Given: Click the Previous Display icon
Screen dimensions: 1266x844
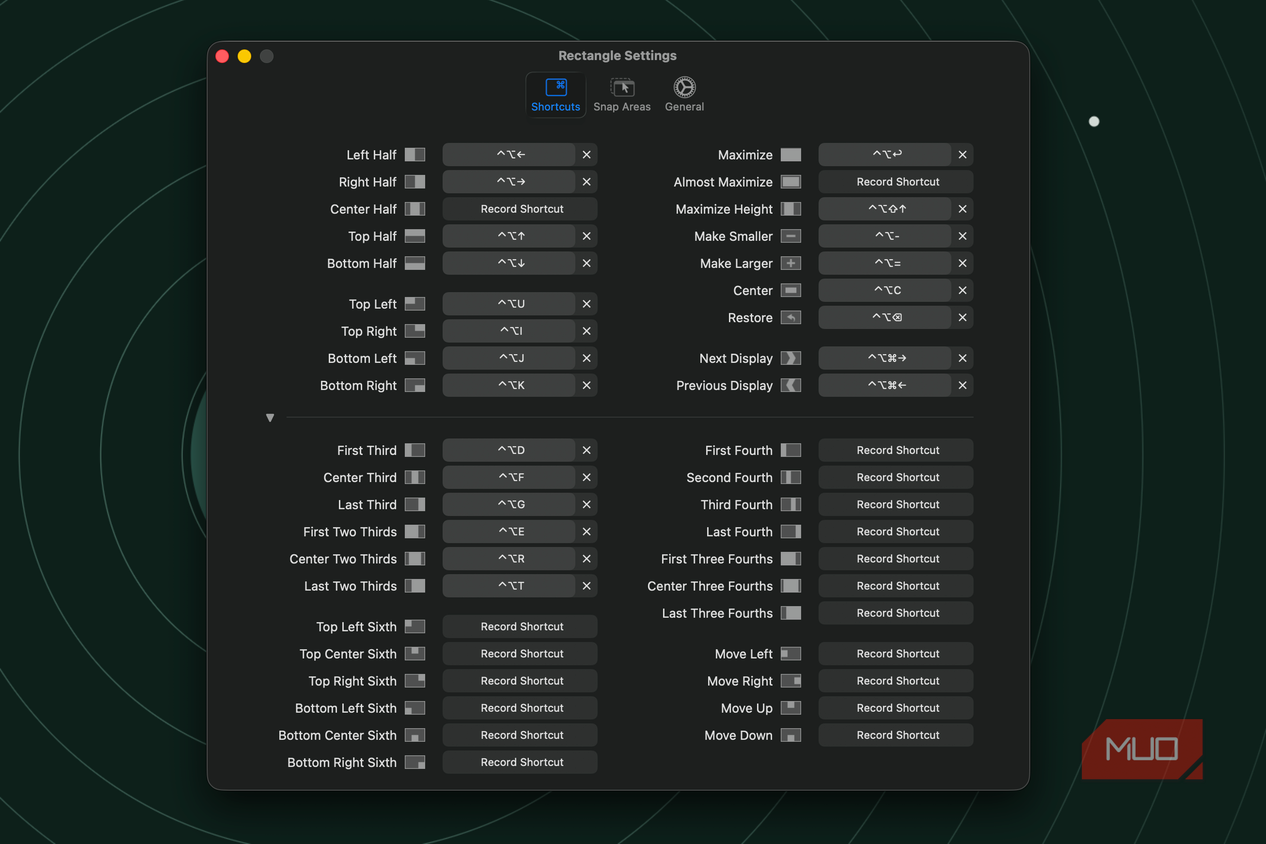Looking at the screenshot, I should (791, 385).
